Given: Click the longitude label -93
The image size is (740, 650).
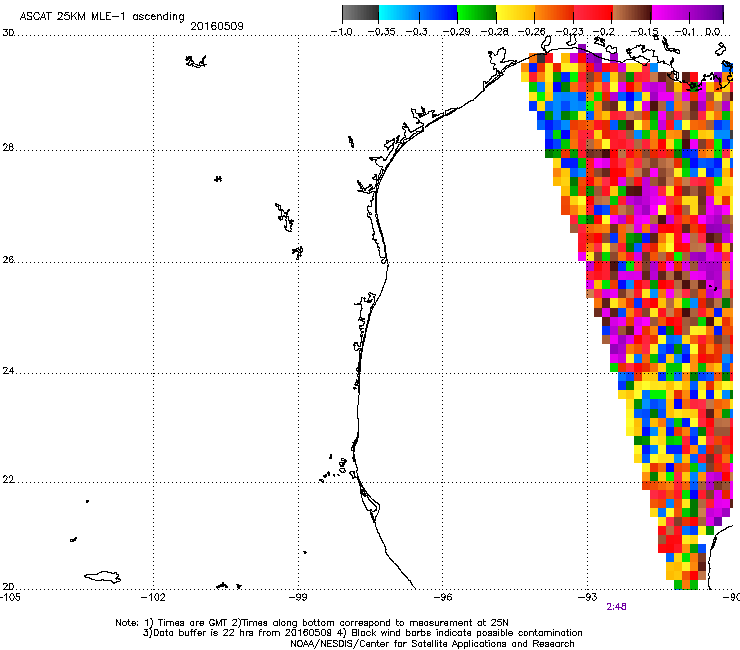Looking at the screenshot, I should (x=588, y=597).
